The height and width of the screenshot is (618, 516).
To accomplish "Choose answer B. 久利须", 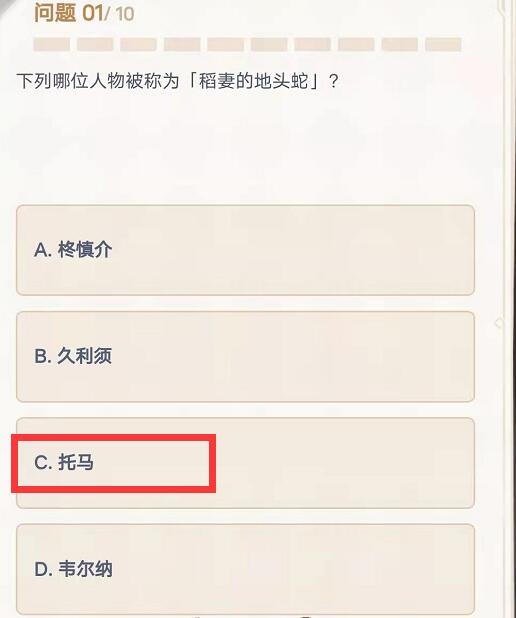I will [245, 357].
